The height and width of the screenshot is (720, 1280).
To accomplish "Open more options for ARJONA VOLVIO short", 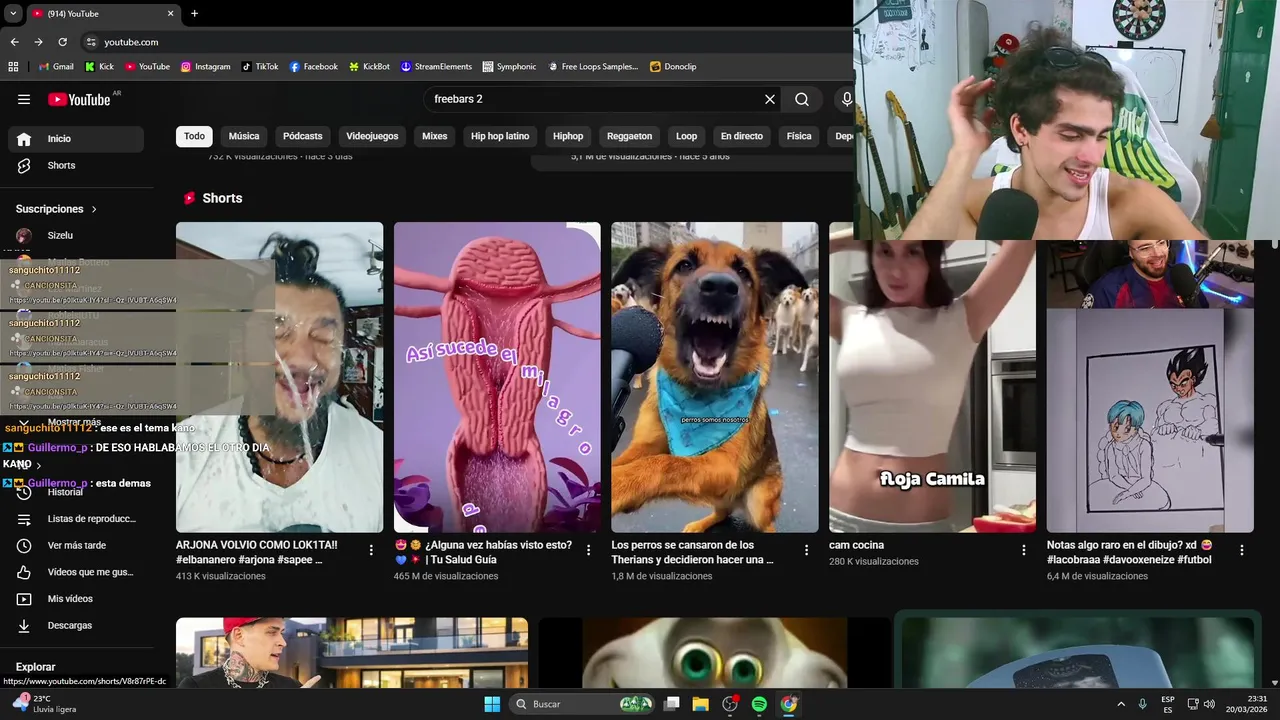I will [x=371, y=550].
